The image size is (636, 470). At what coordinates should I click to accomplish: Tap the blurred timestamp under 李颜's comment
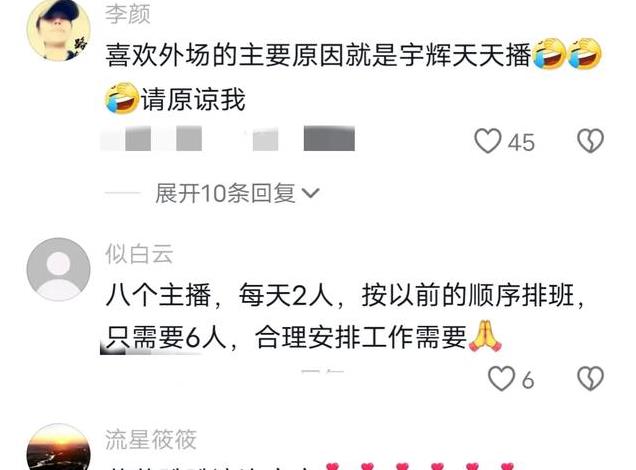(228, 139)
